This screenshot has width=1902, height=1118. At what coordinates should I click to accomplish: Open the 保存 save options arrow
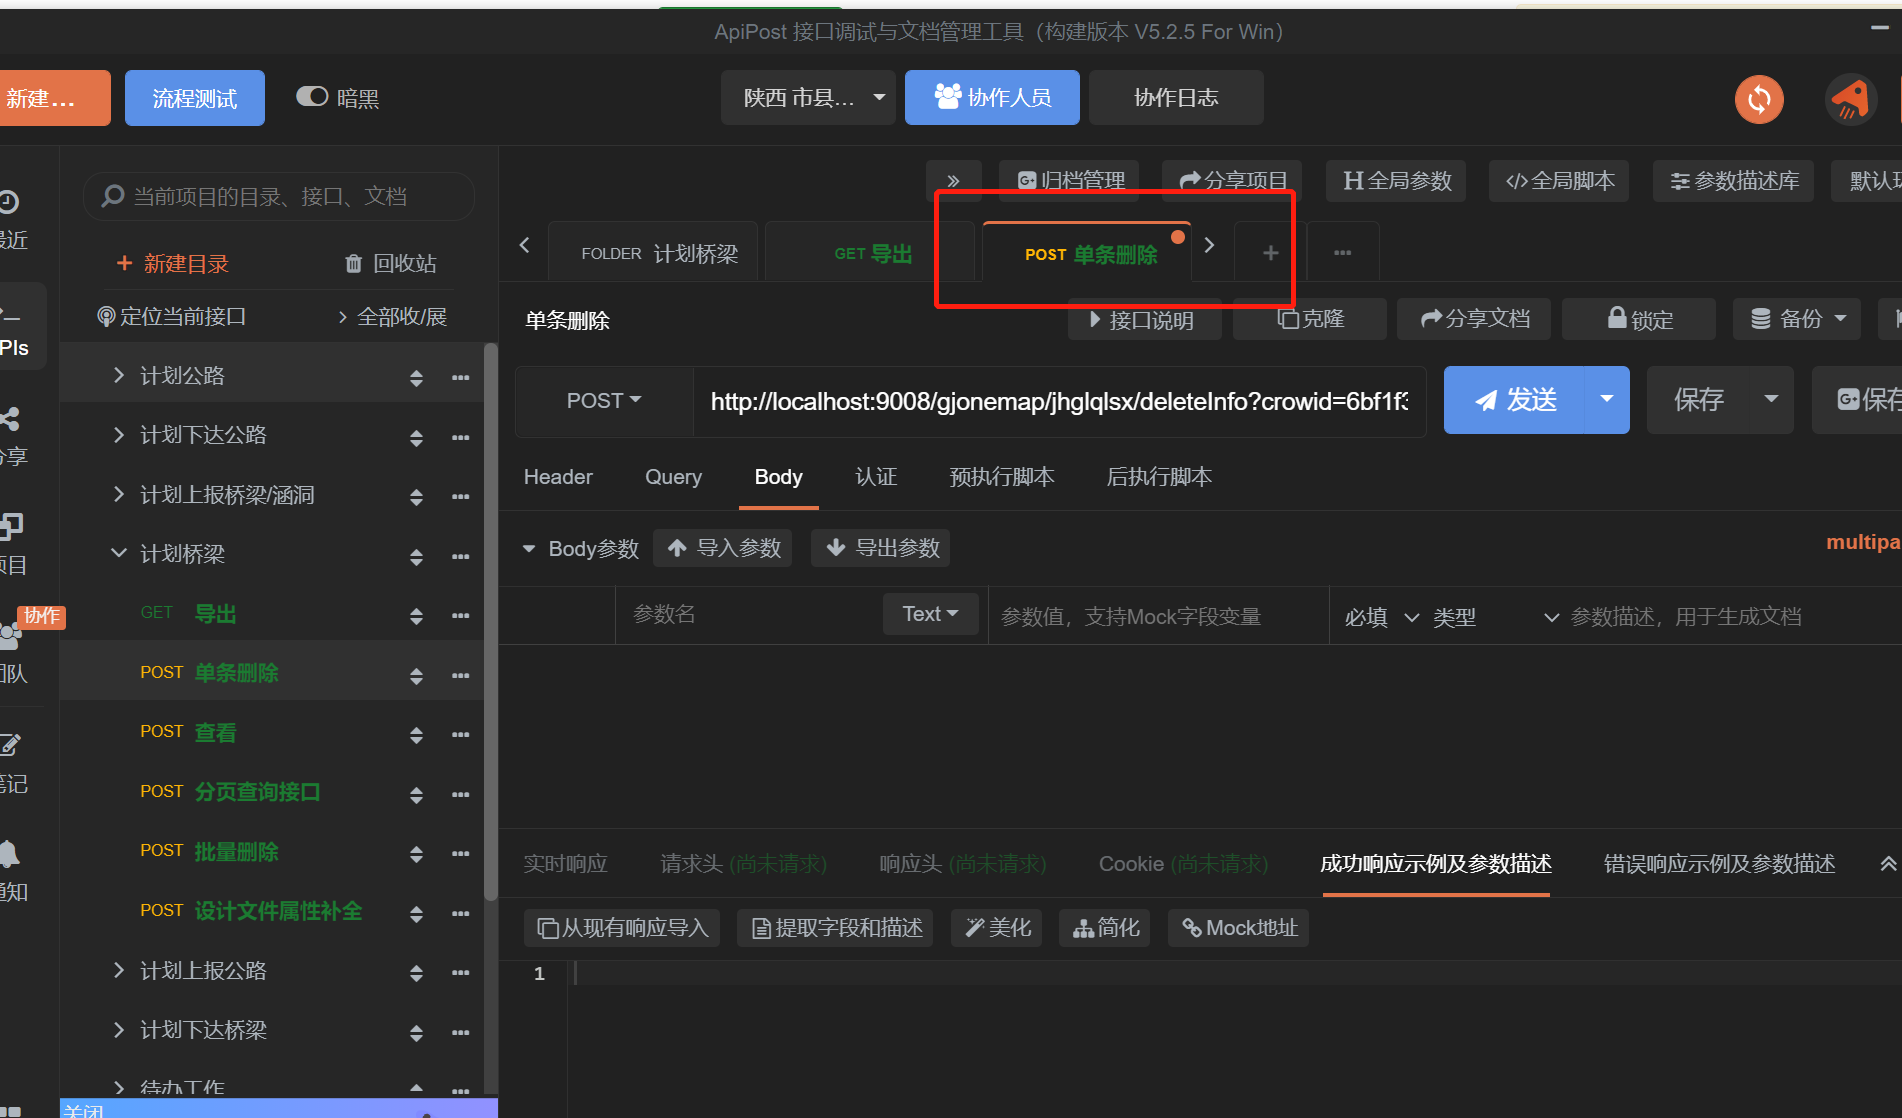click(x=1771, y=399)
